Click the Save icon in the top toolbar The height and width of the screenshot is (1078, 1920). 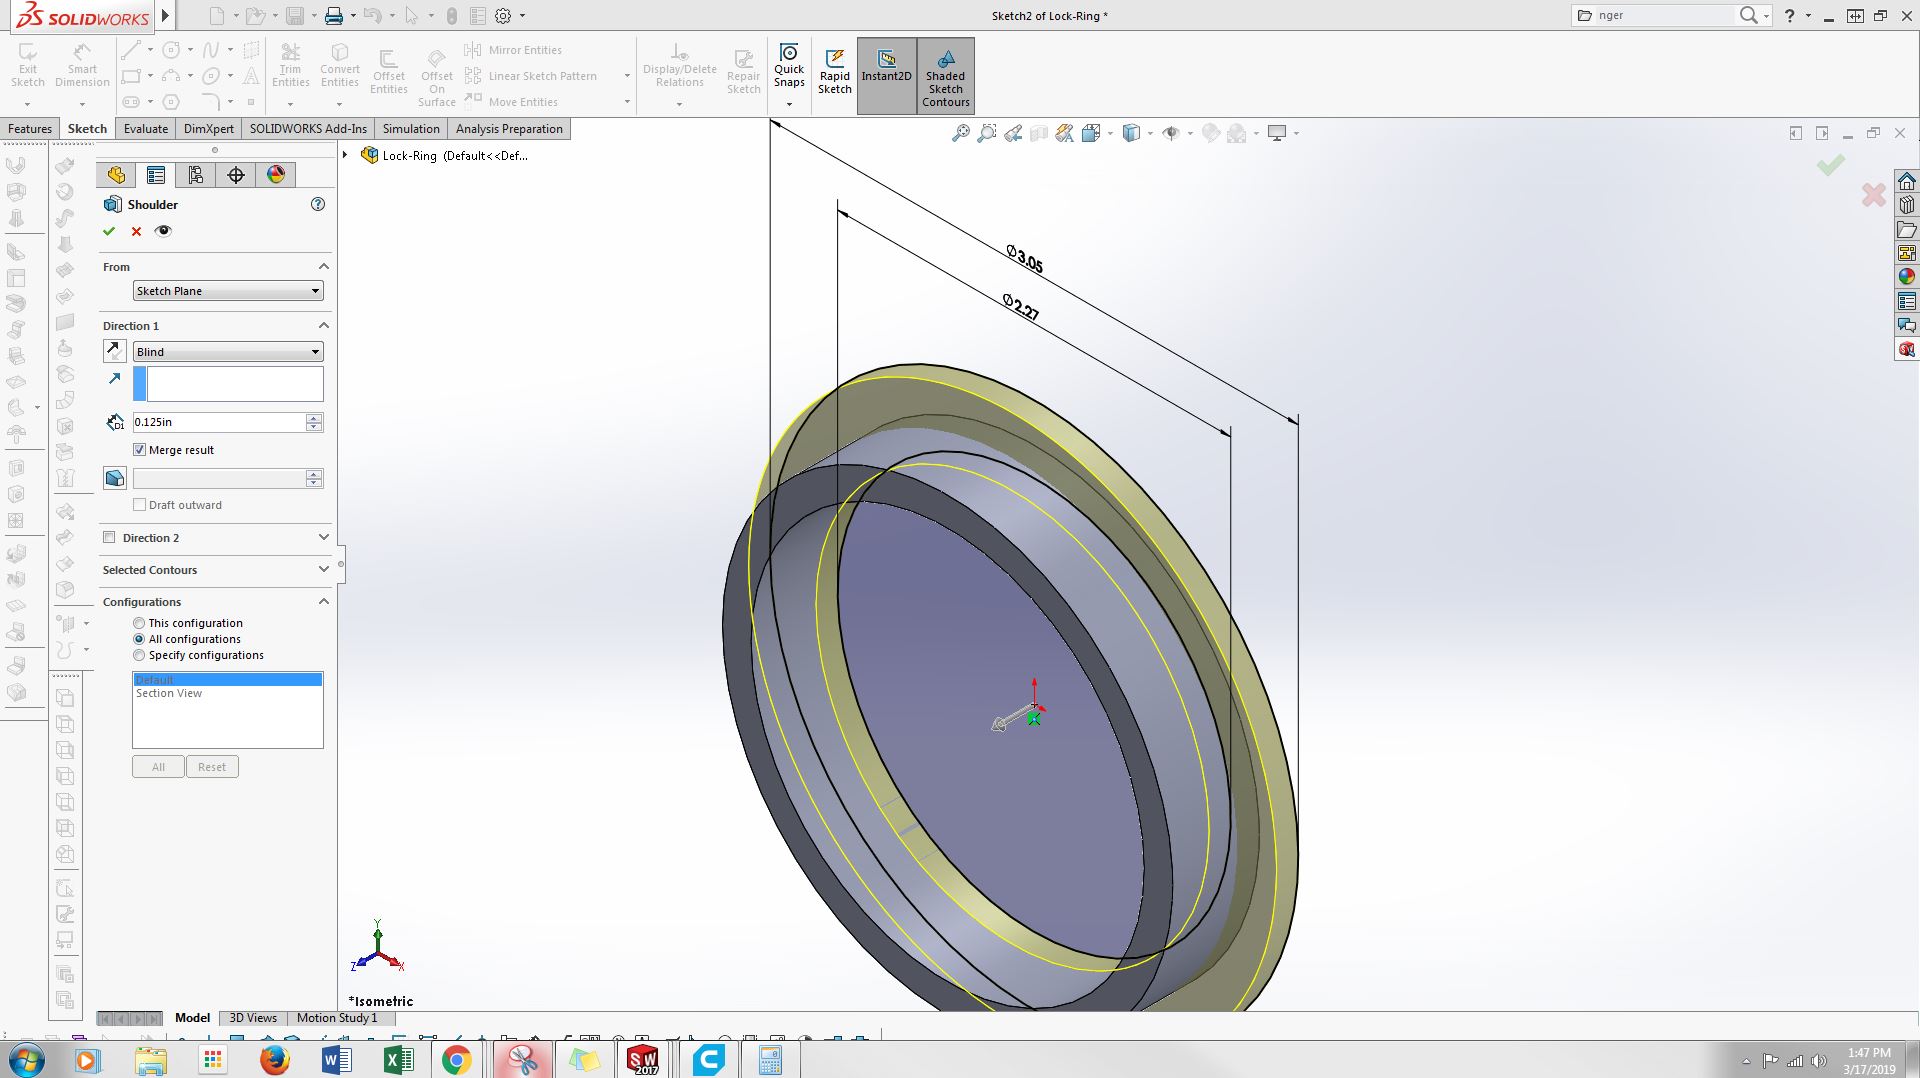[294, 16]
